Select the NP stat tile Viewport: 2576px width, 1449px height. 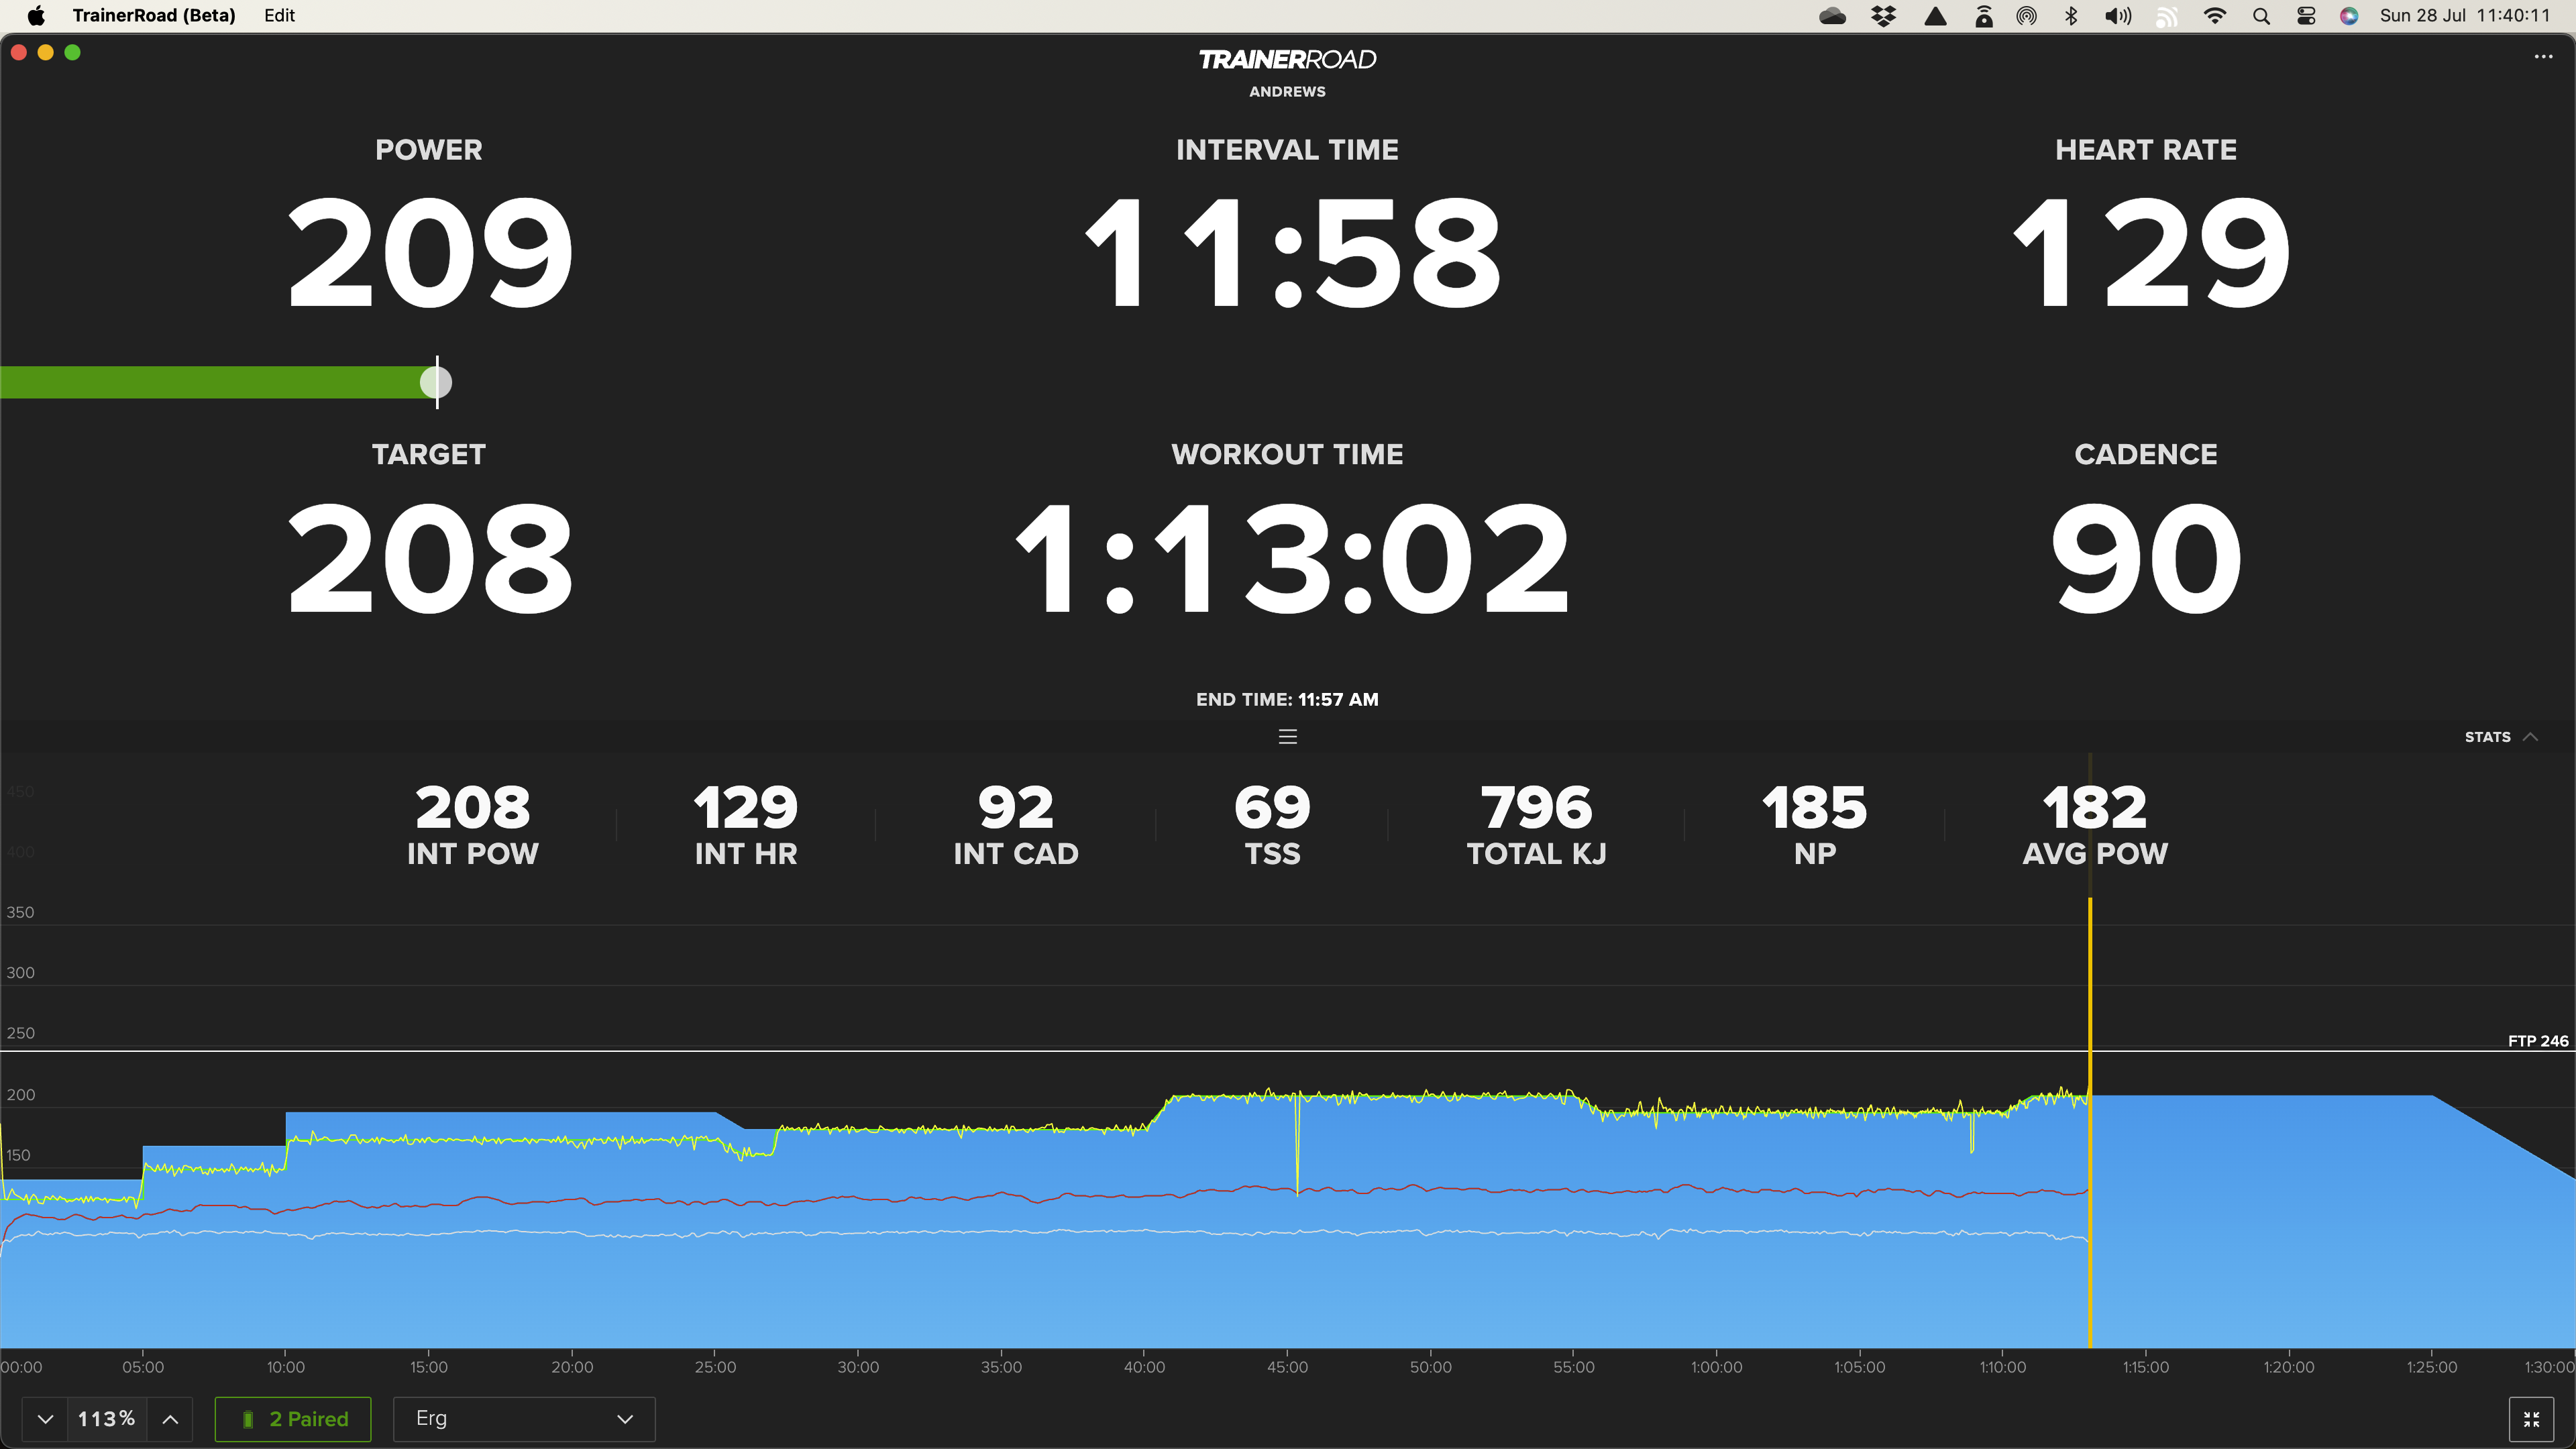click(x=1814, y=823)
